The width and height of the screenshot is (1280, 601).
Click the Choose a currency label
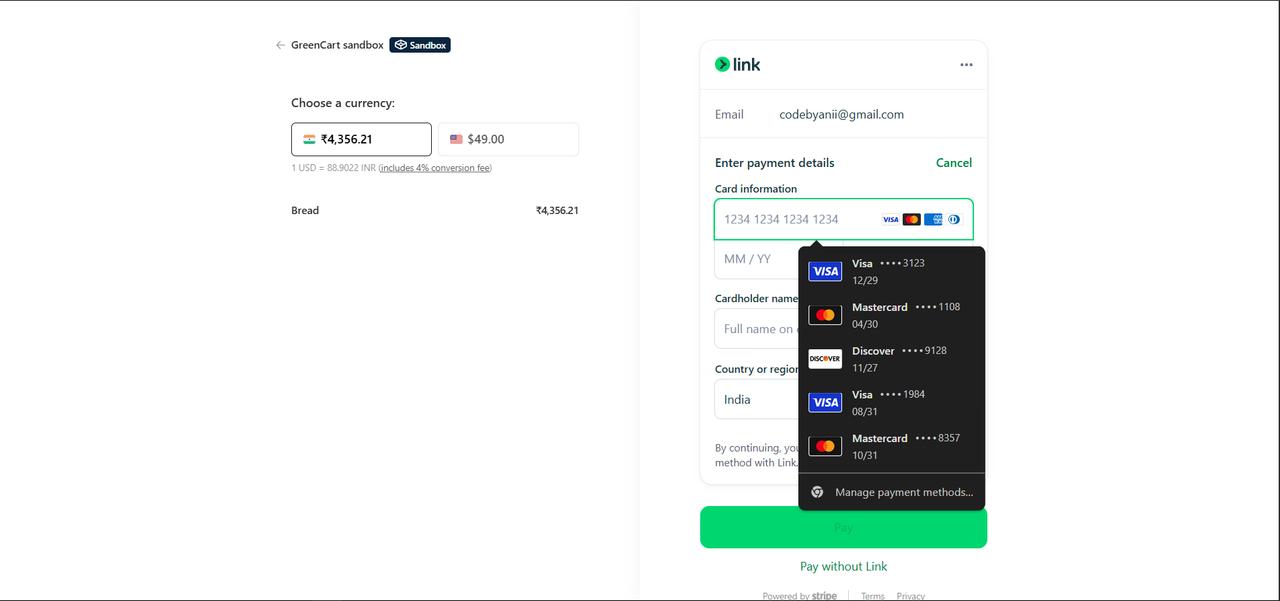coord(343,103)
